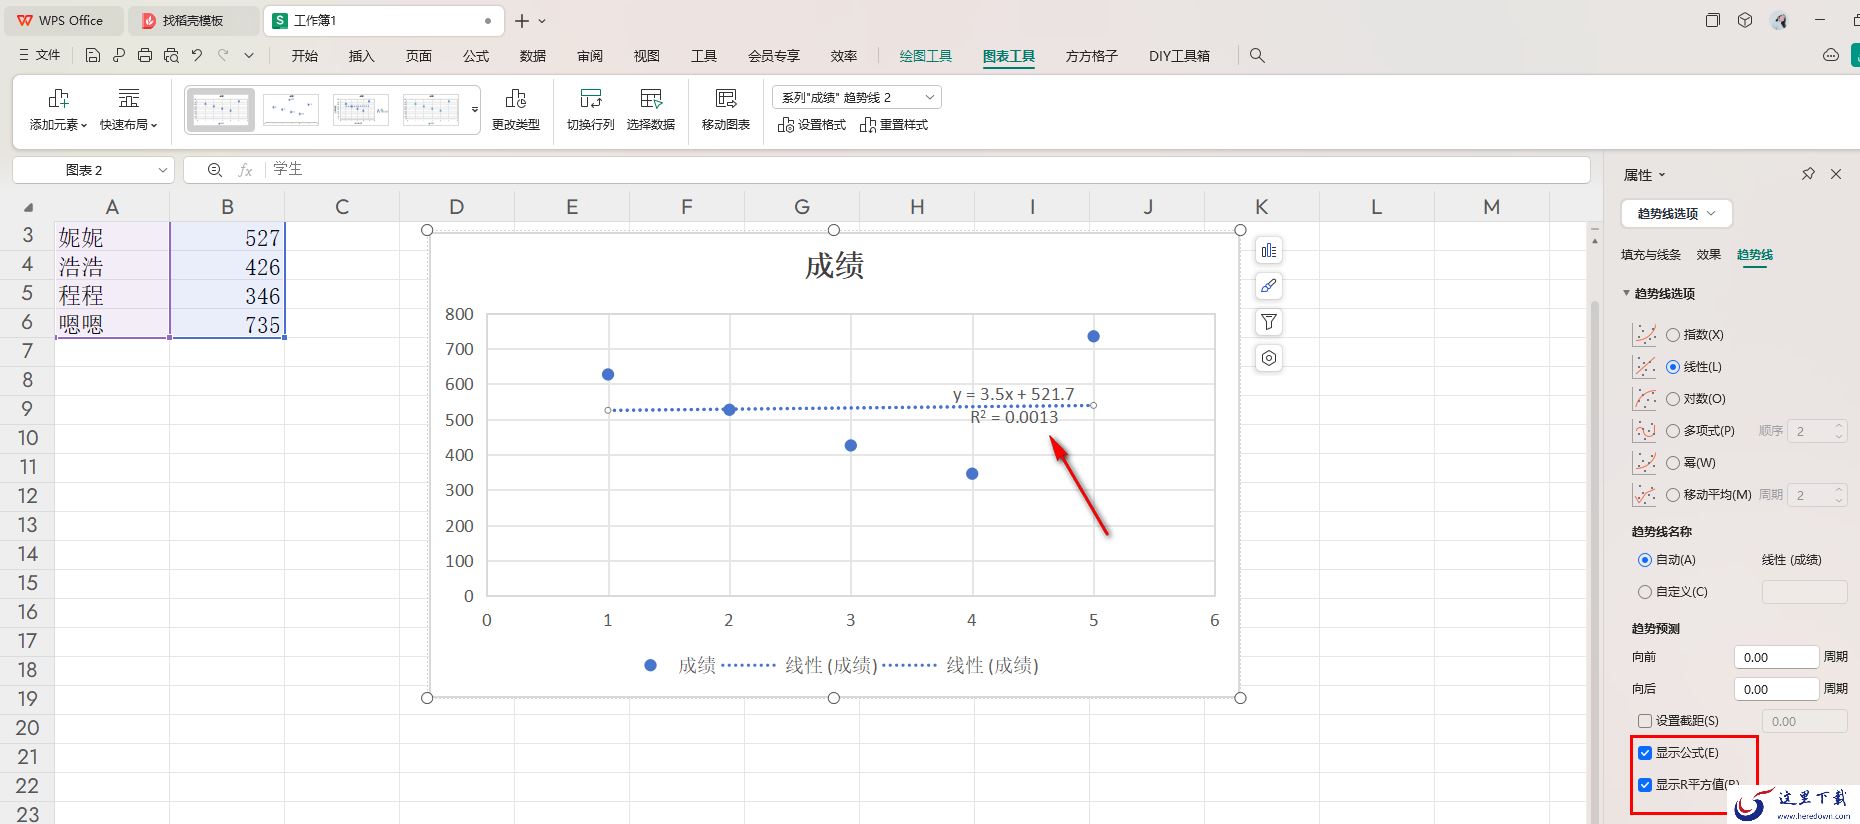Toggle Display Equation (显示公式) checkbox
The image size is (1860, 824).
pyautogui.click(x=1645, y=753)
